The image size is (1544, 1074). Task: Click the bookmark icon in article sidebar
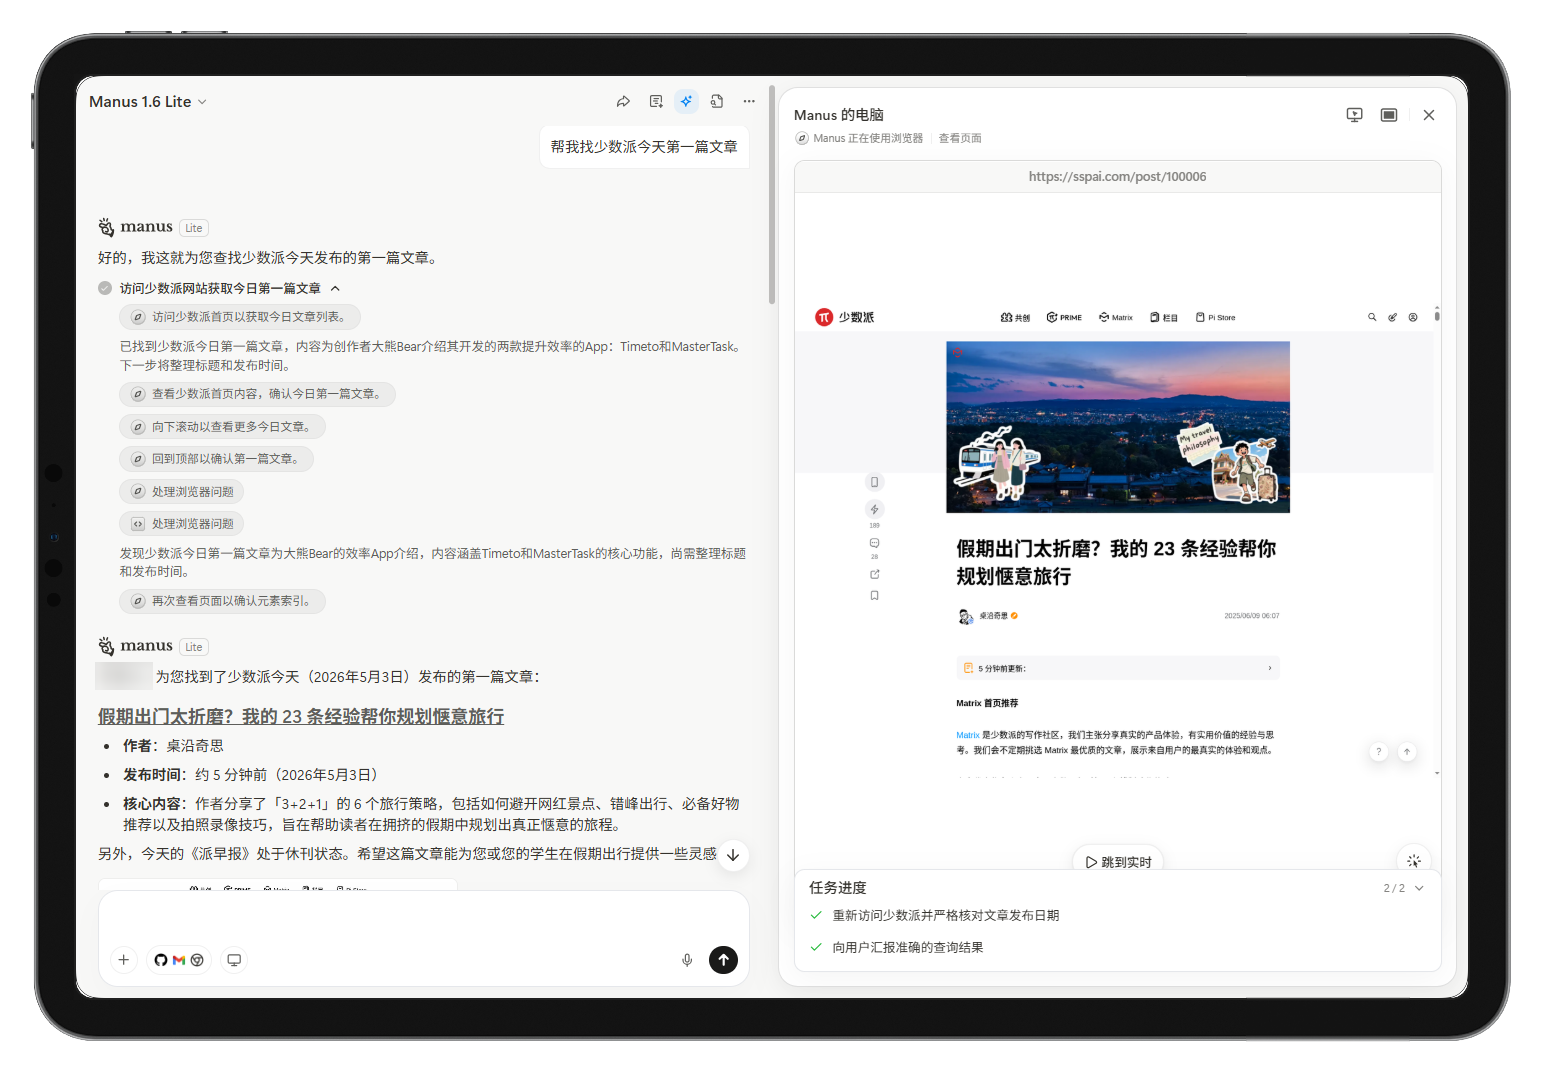pyautogui.click(x=874, y=595)
